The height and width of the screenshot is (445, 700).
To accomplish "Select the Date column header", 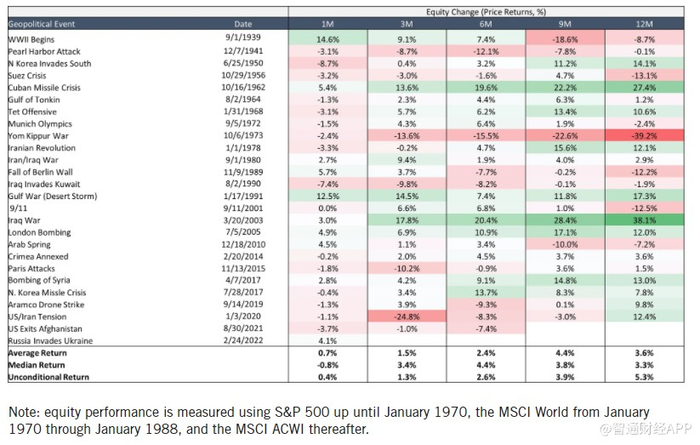I will coord(243,23).
